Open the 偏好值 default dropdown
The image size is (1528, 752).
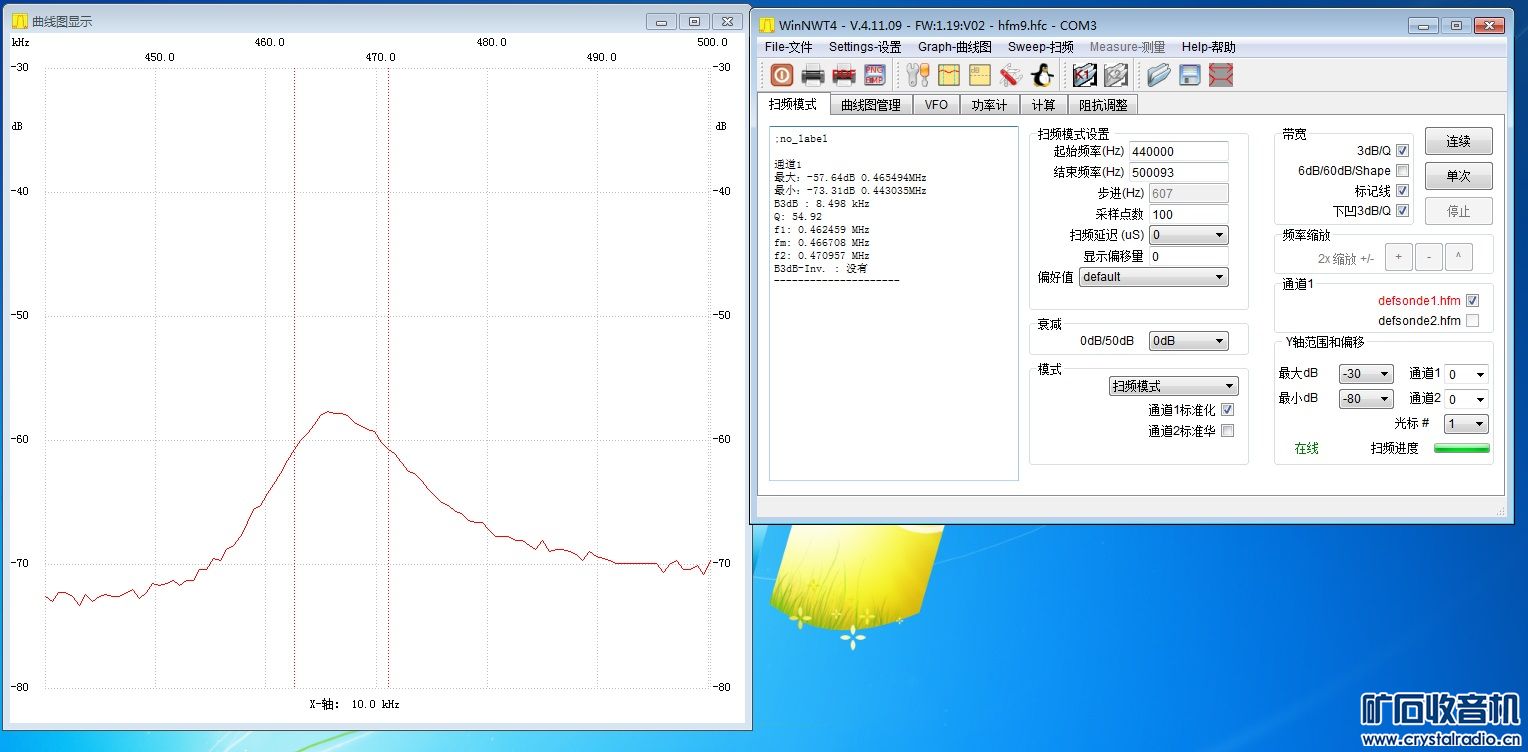pos(1153,277)
